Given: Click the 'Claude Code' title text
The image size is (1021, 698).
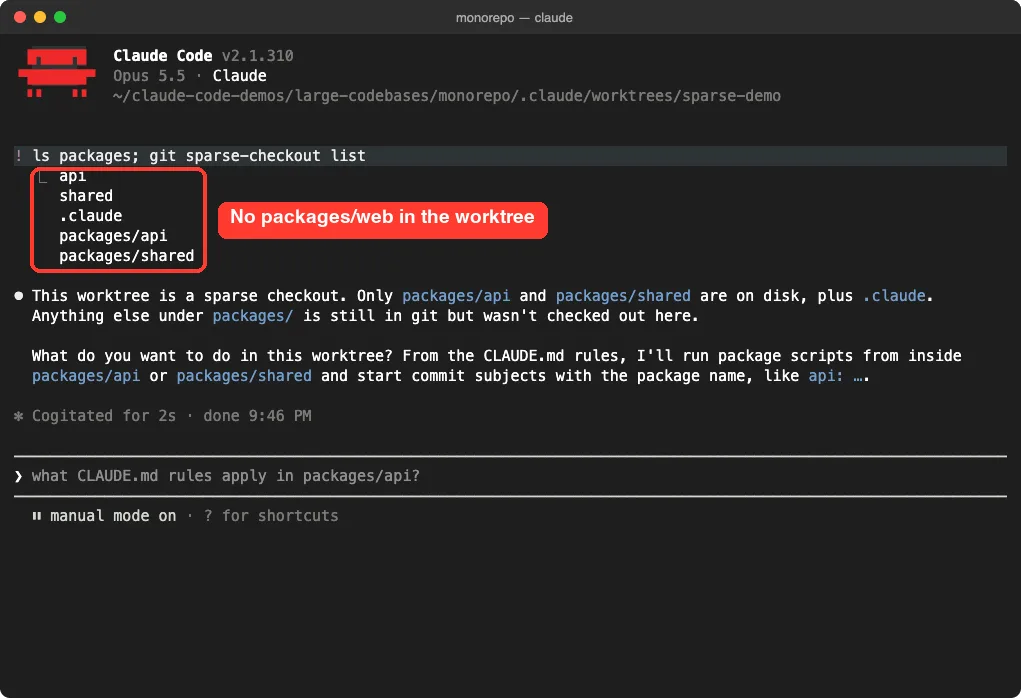Looking at the screenshot, I should [163, 56].
